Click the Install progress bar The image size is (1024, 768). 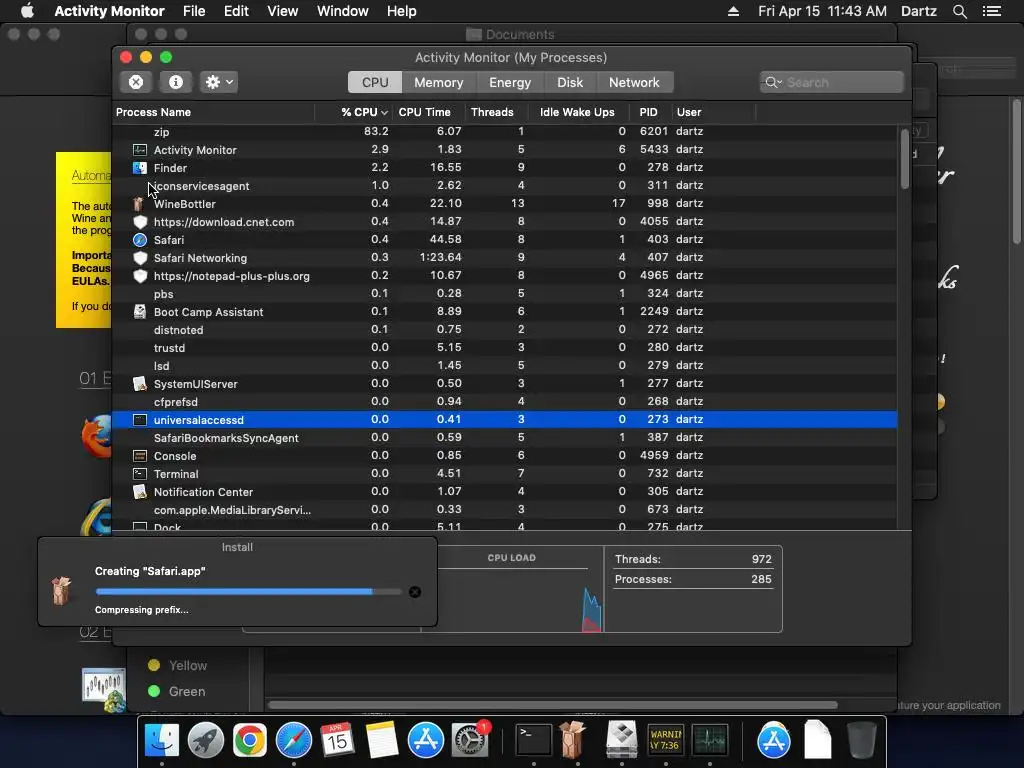[x=248, y=592]
